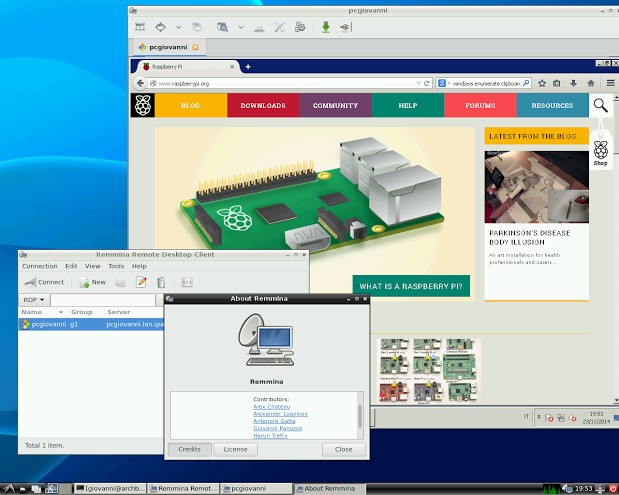The image size is (619, 495).
Task: Click the License button
Action: 235,449
